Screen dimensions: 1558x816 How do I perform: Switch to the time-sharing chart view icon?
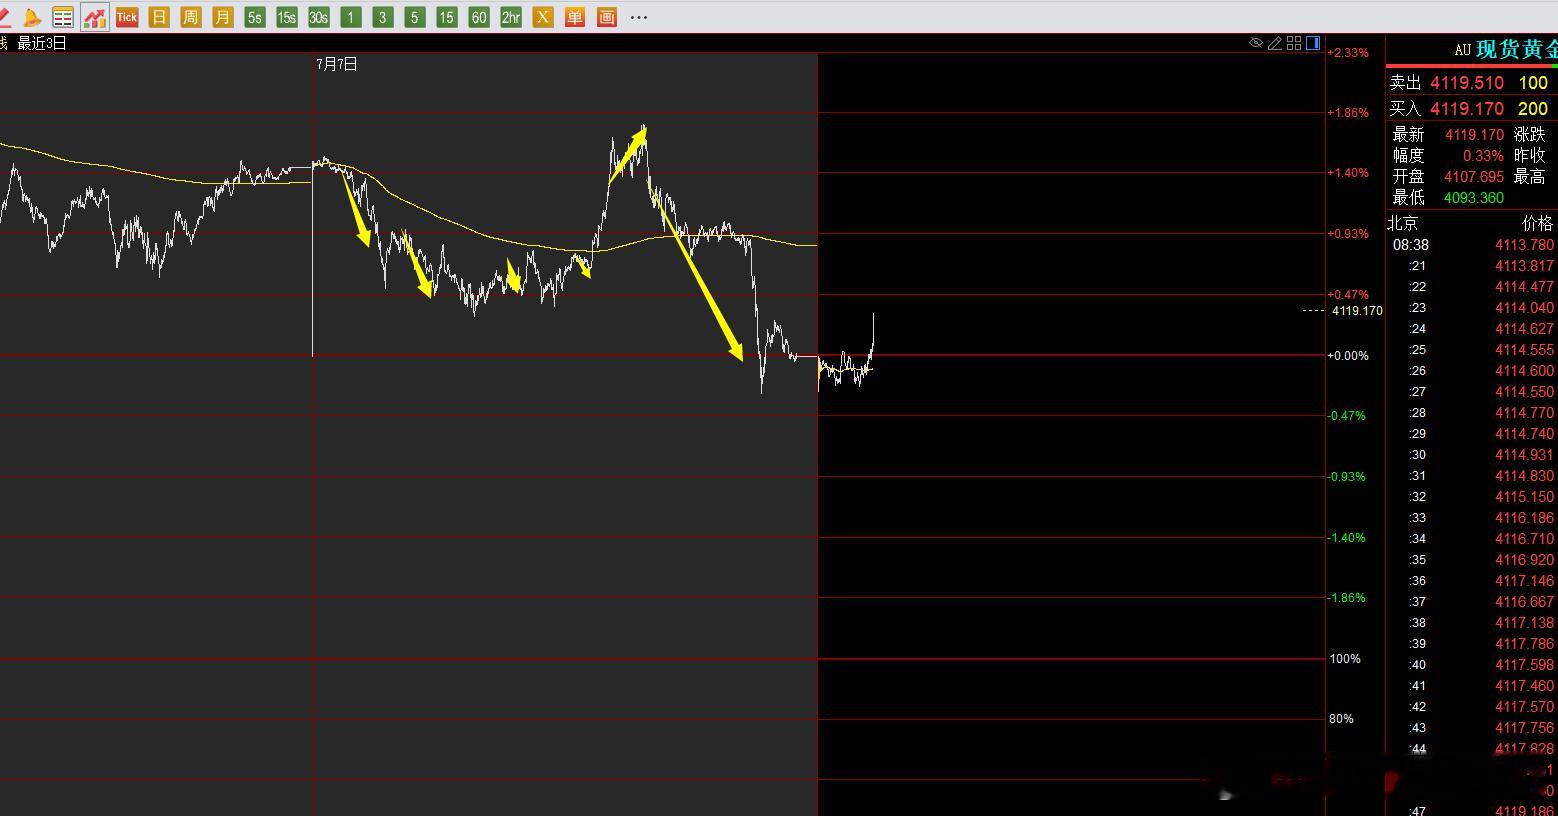(95, 17)
